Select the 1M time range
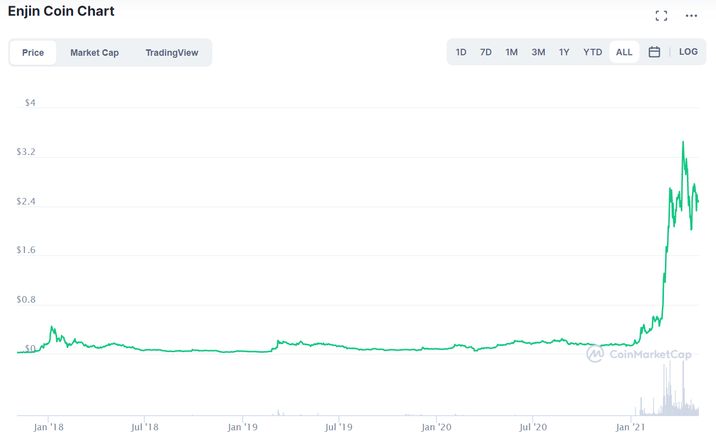 (511, 52)
